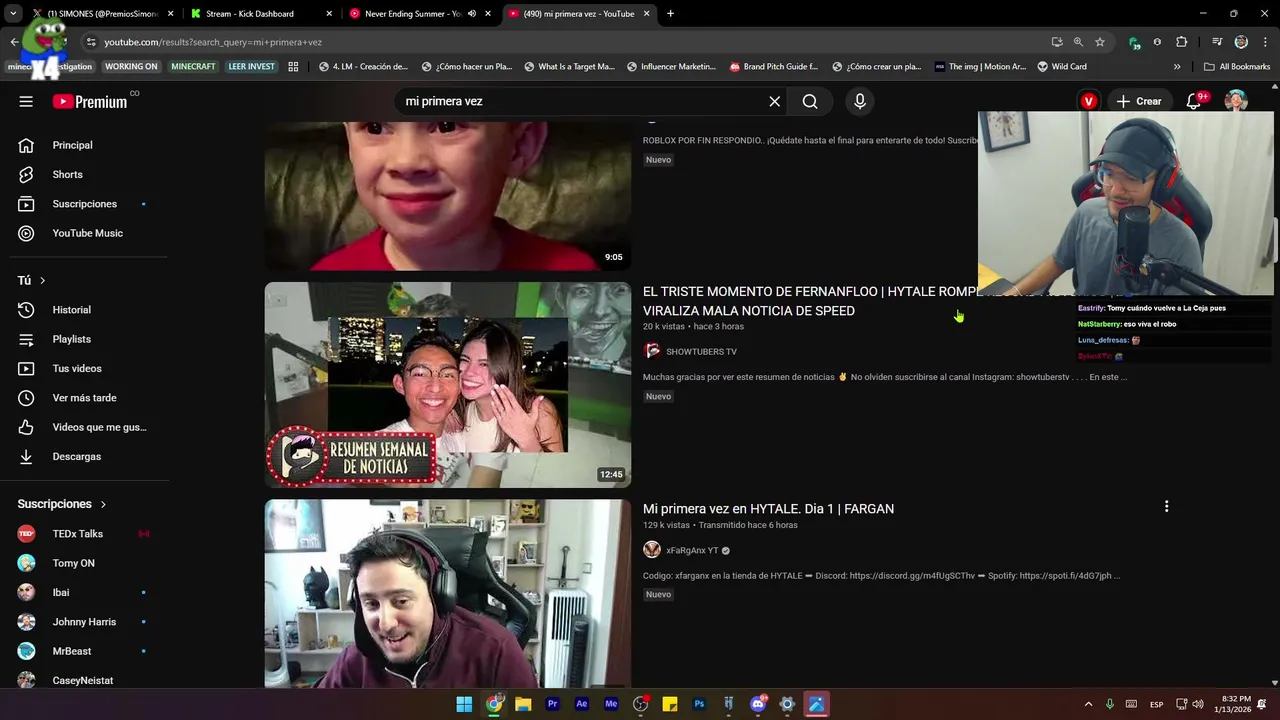
Task: Open a new browser tab
Action: click(670, 14)
